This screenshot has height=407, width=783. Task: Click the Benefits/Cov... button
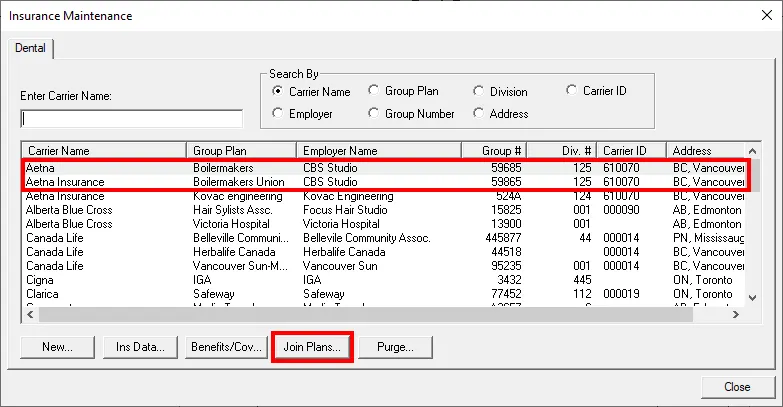[x=227, y=347]
